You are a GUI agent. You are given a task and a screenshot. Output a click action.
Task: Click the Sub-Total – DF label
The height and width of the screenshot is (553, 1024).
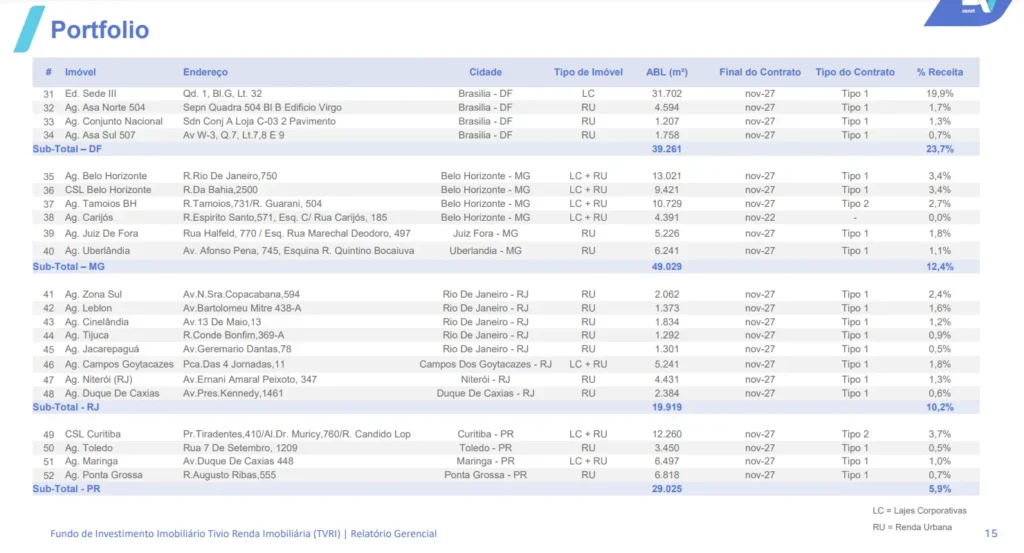click(x=67, y=149)
